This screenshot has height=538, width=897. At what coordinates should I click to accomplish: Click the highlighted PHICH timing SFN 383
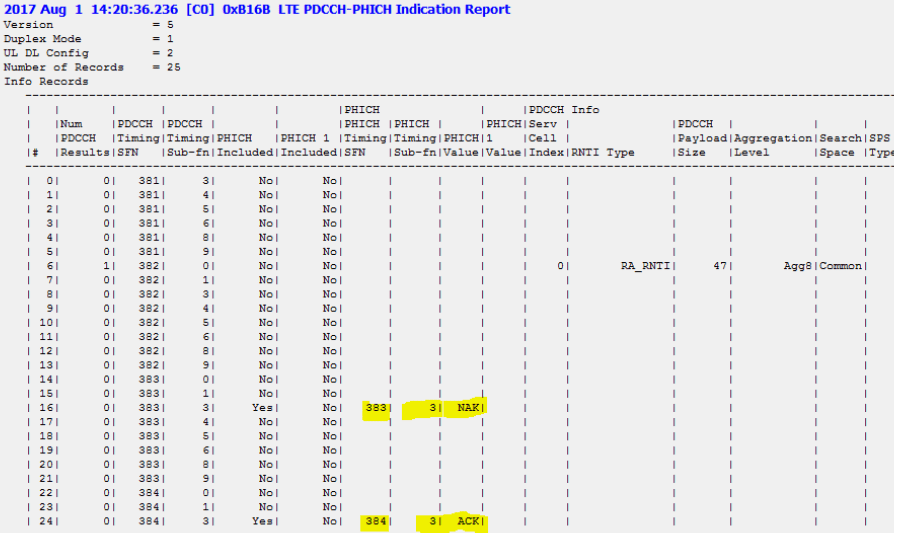tap(376, 407)
